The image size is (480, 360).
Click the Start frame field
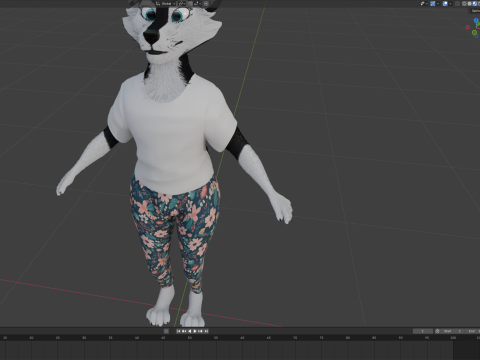452,331
